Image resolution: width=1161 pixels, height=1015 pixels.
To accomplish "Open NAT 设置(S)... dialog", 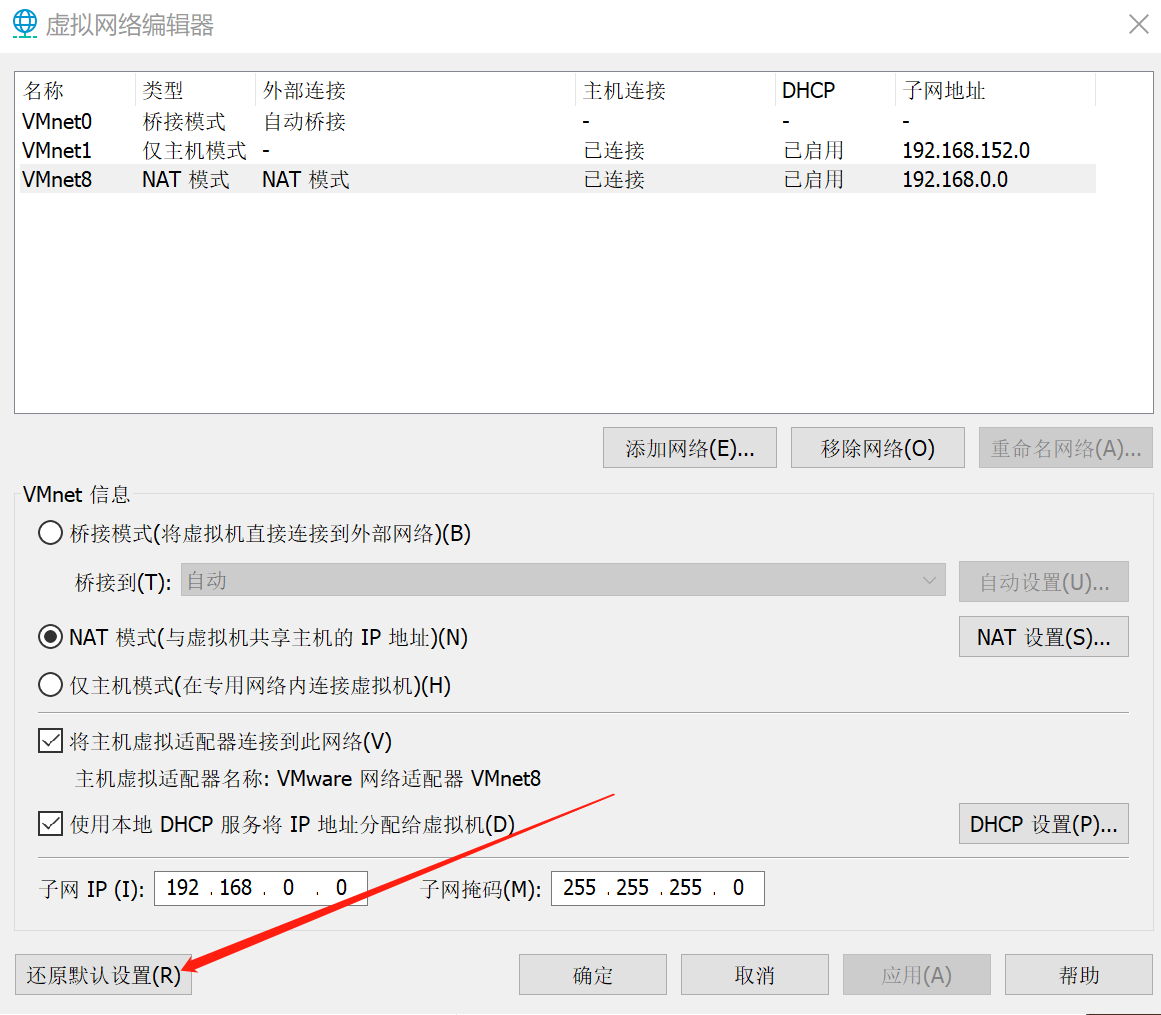I will pos(1043,637).
